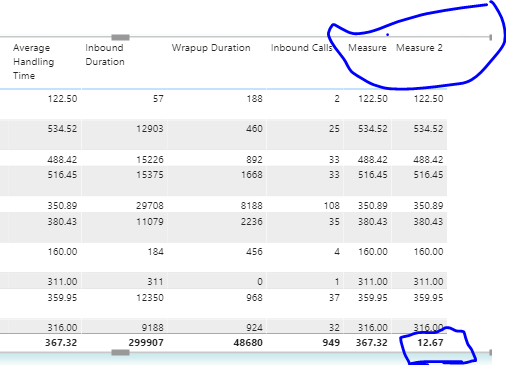Click Inbound Duration cell 15375
The image size is (506, 365).
click(x=150, y=175)
